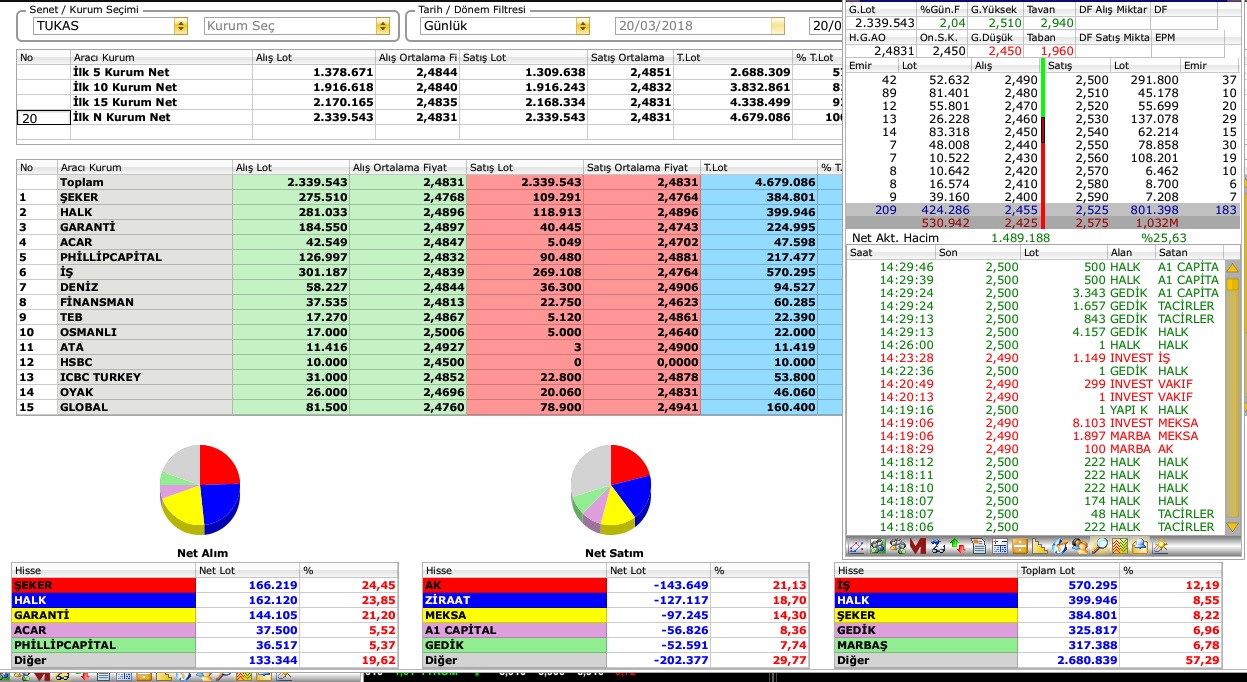This screenshot has width=1247, height=682.
Task: Open the alarm bell toolbar icon
Action: [1140, 546]
